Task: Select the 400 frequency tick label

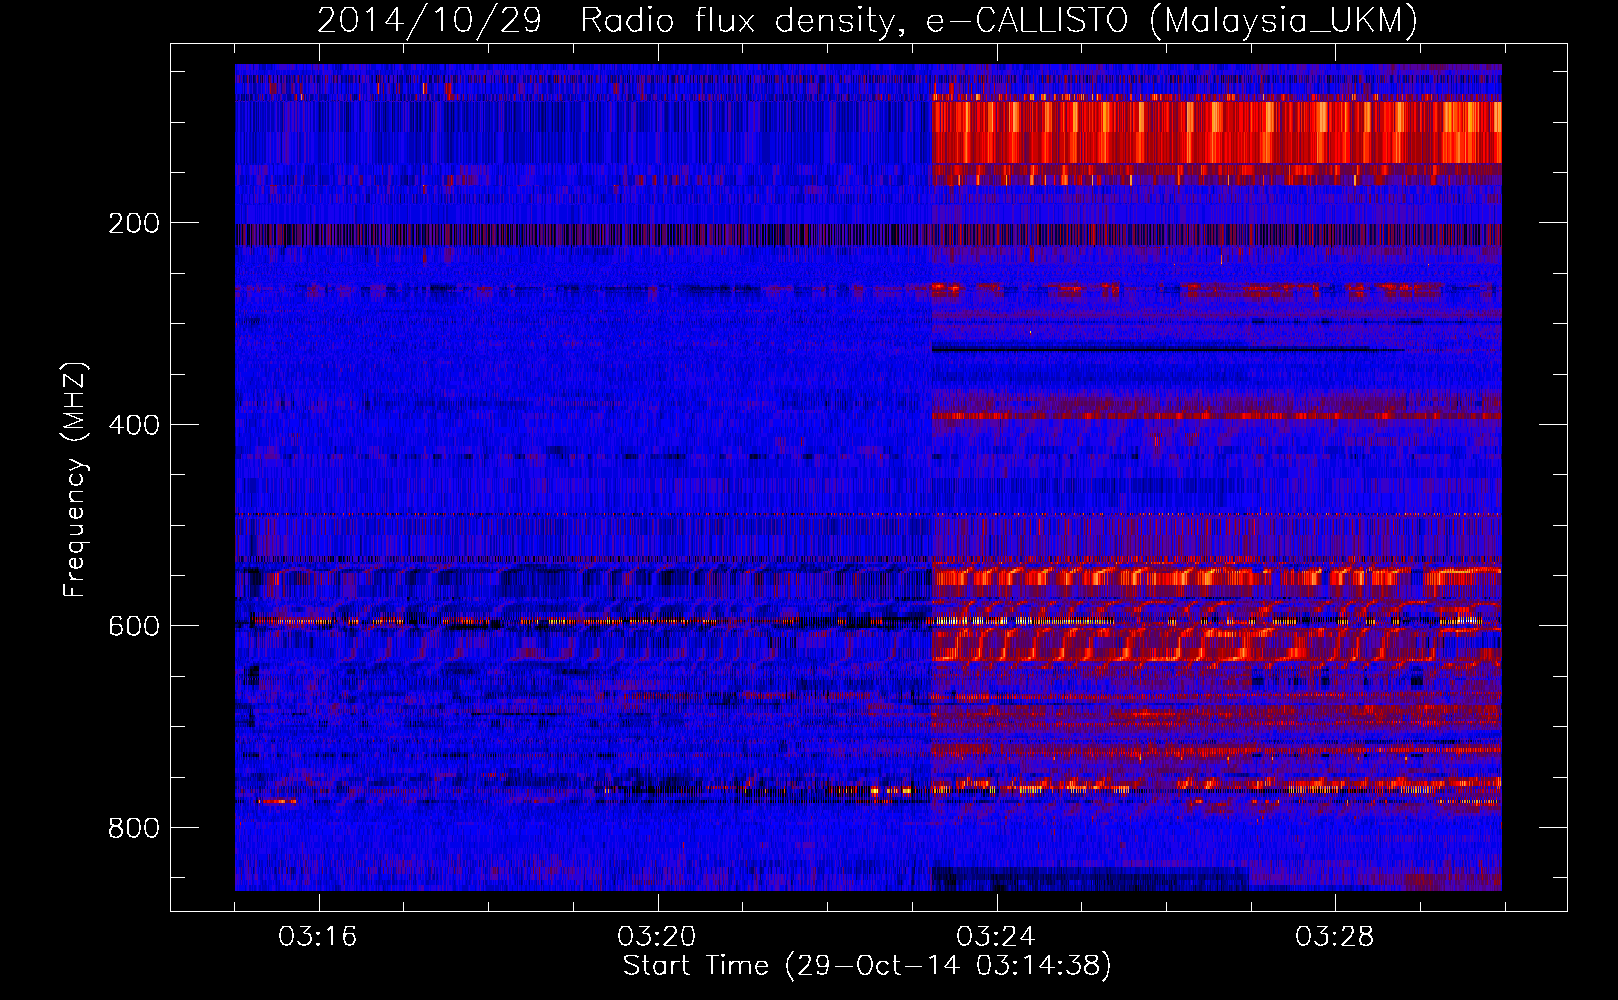Action: tap(133, 425)
